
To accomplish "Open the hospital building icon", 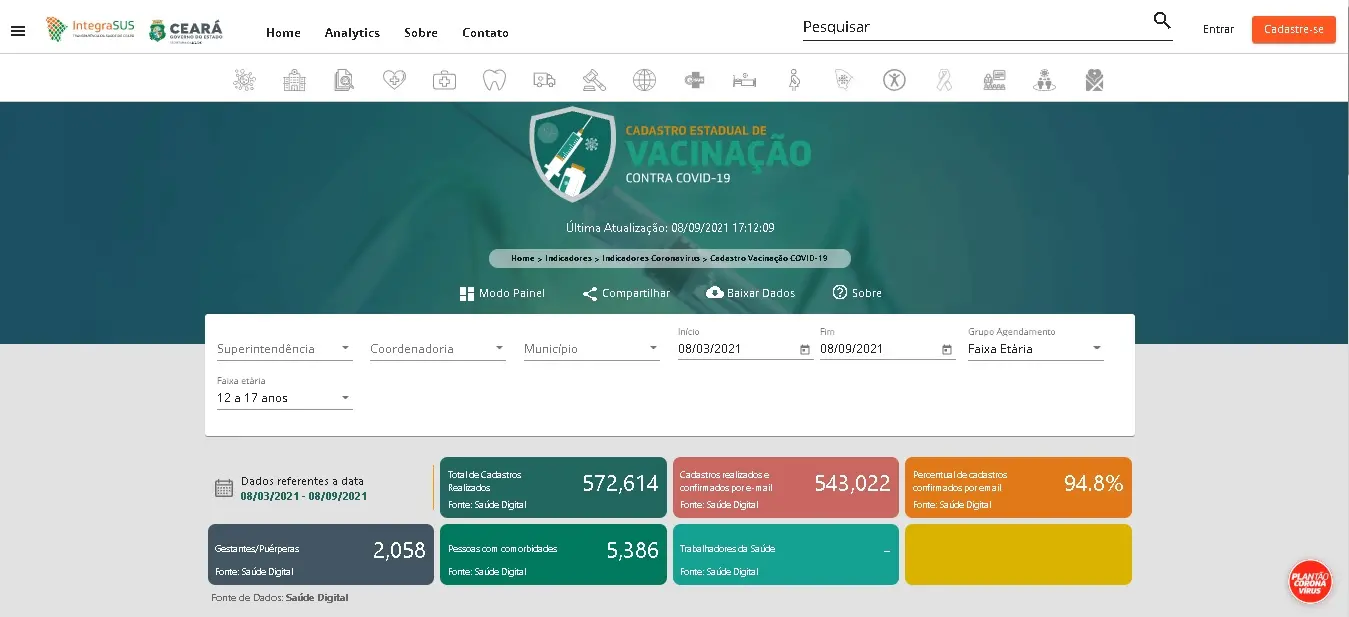I will 294,80.
